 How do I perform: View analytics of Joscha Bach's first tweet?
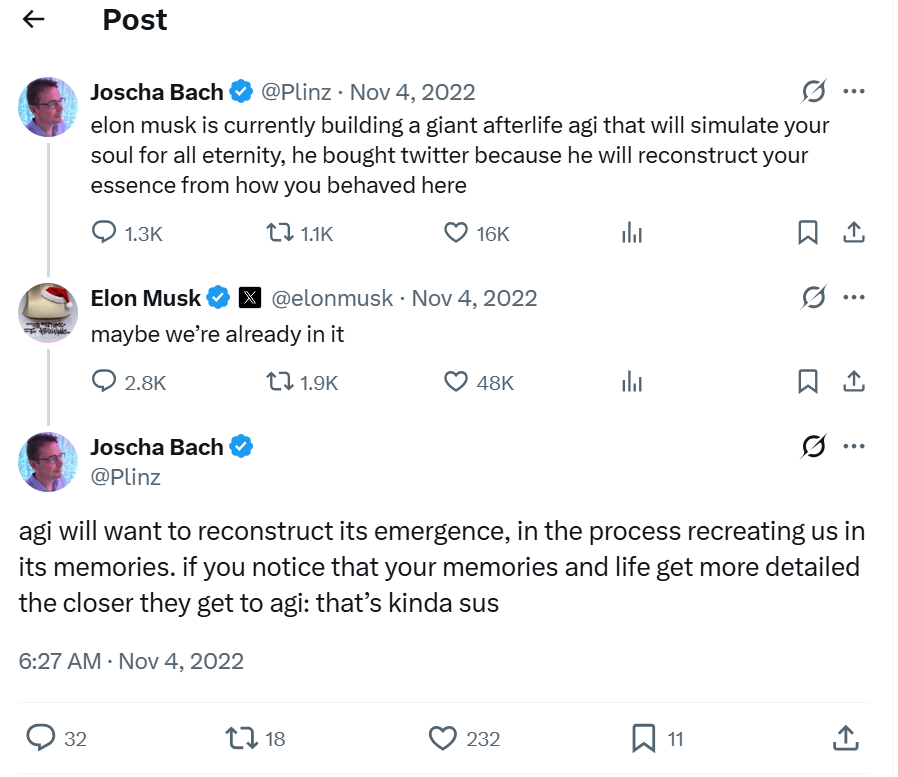tap(632, 233)
